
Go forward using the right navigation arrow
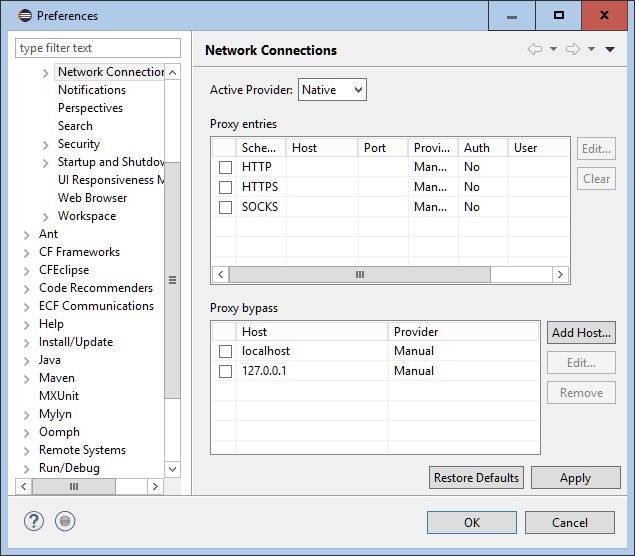pos(573,49)
